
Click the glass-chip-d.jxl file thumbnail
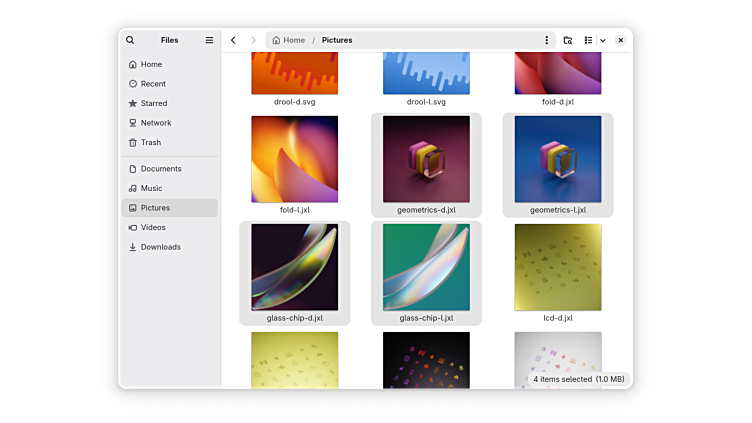[294, 267]
